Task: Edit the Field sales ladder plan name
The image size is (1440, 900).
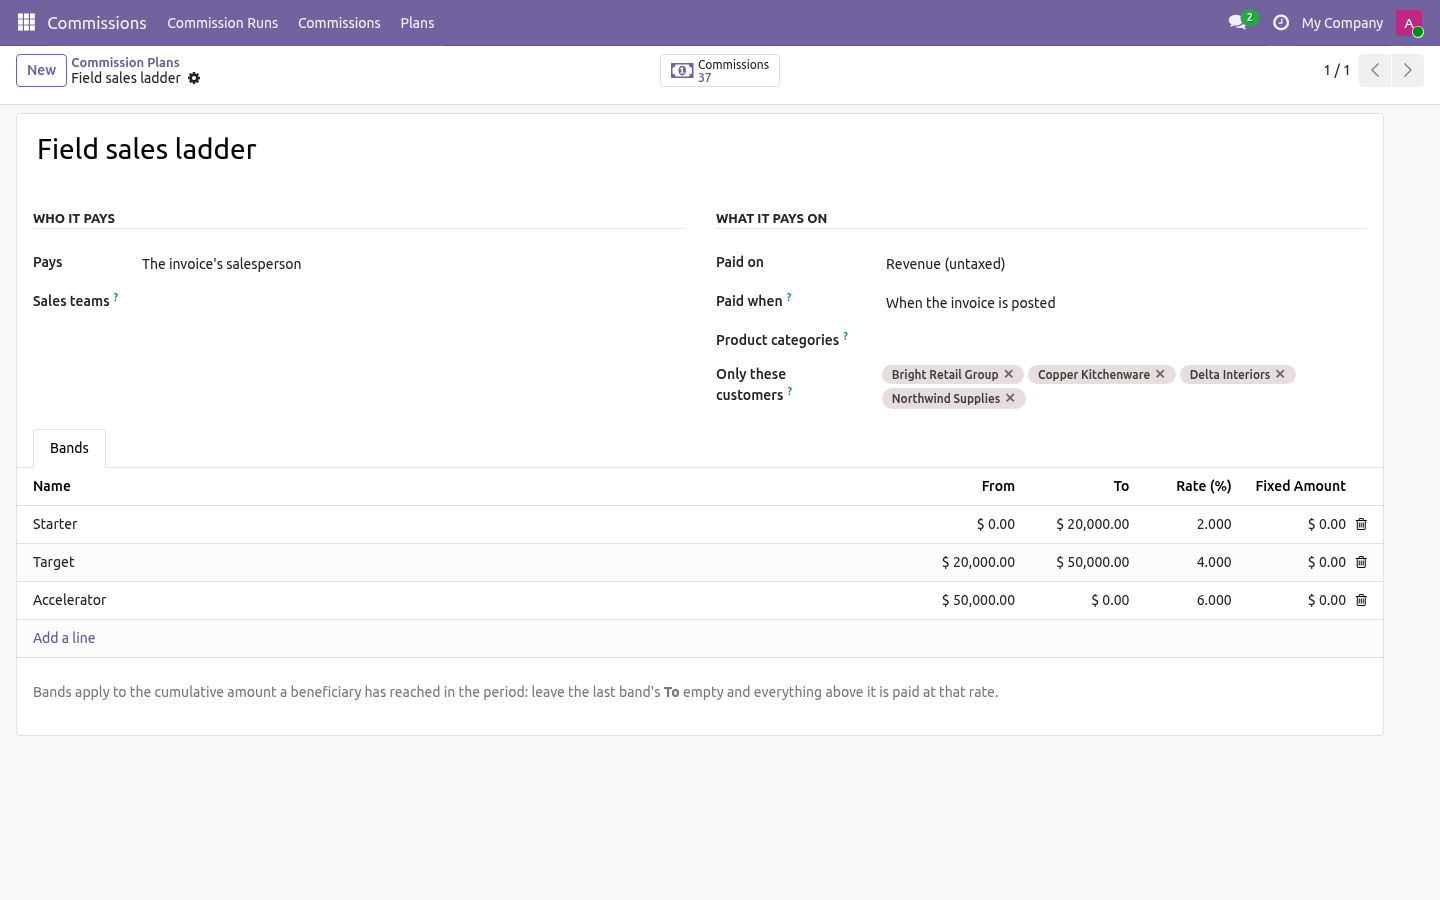Action: click(x=700, y=149)
